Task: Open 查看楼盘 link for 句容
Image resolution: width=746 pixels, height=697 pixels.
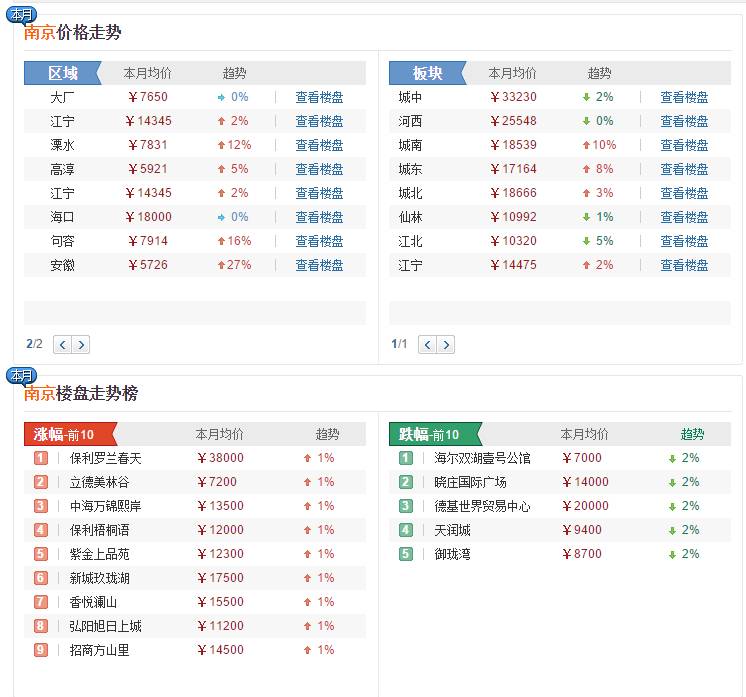Action: point(319,241)
